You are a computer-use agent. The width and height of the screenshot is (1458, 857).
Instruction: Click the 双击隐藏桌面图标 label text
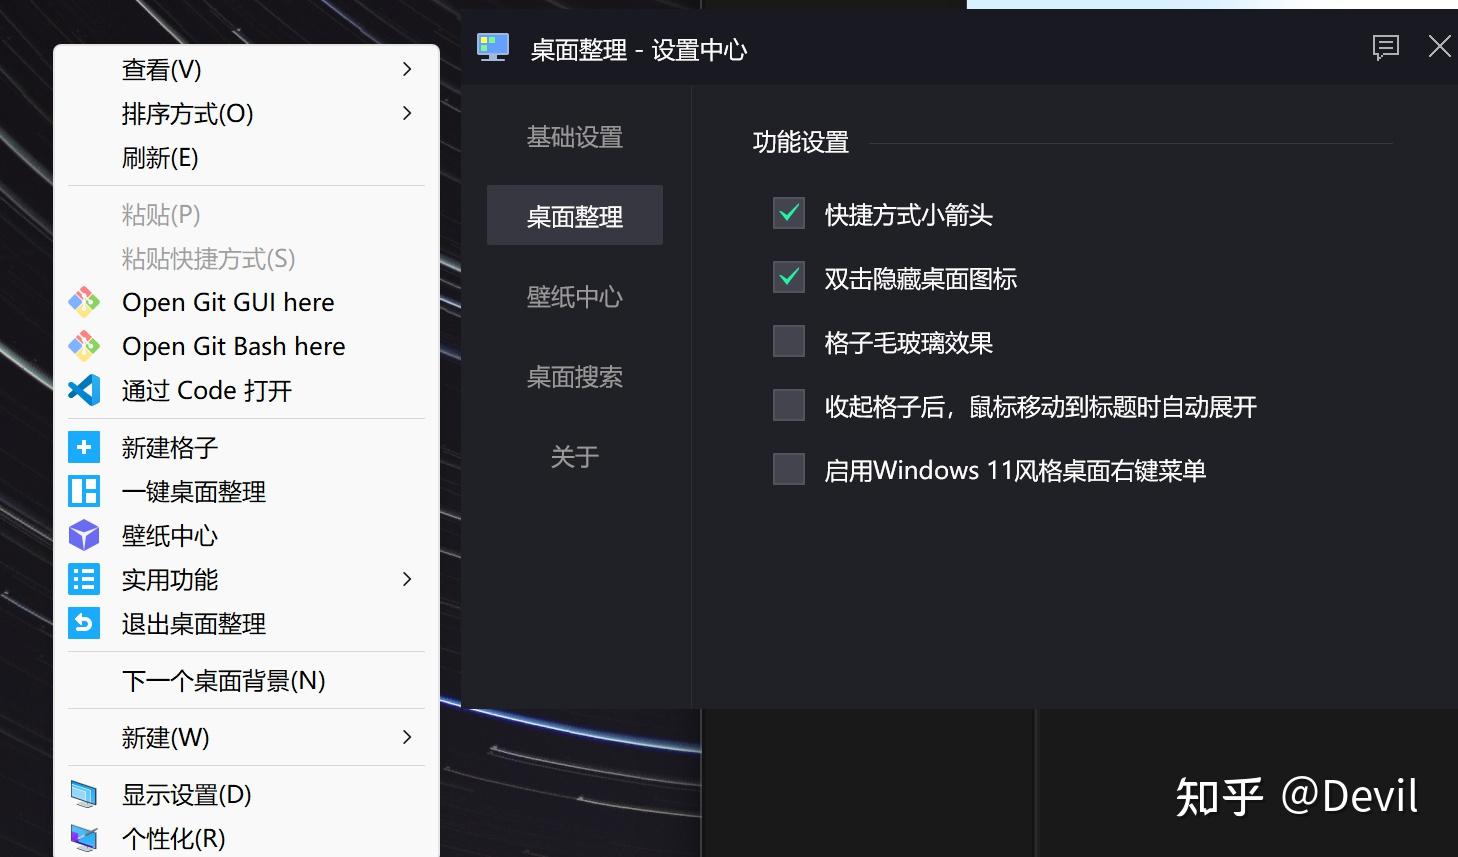point(920,278)
